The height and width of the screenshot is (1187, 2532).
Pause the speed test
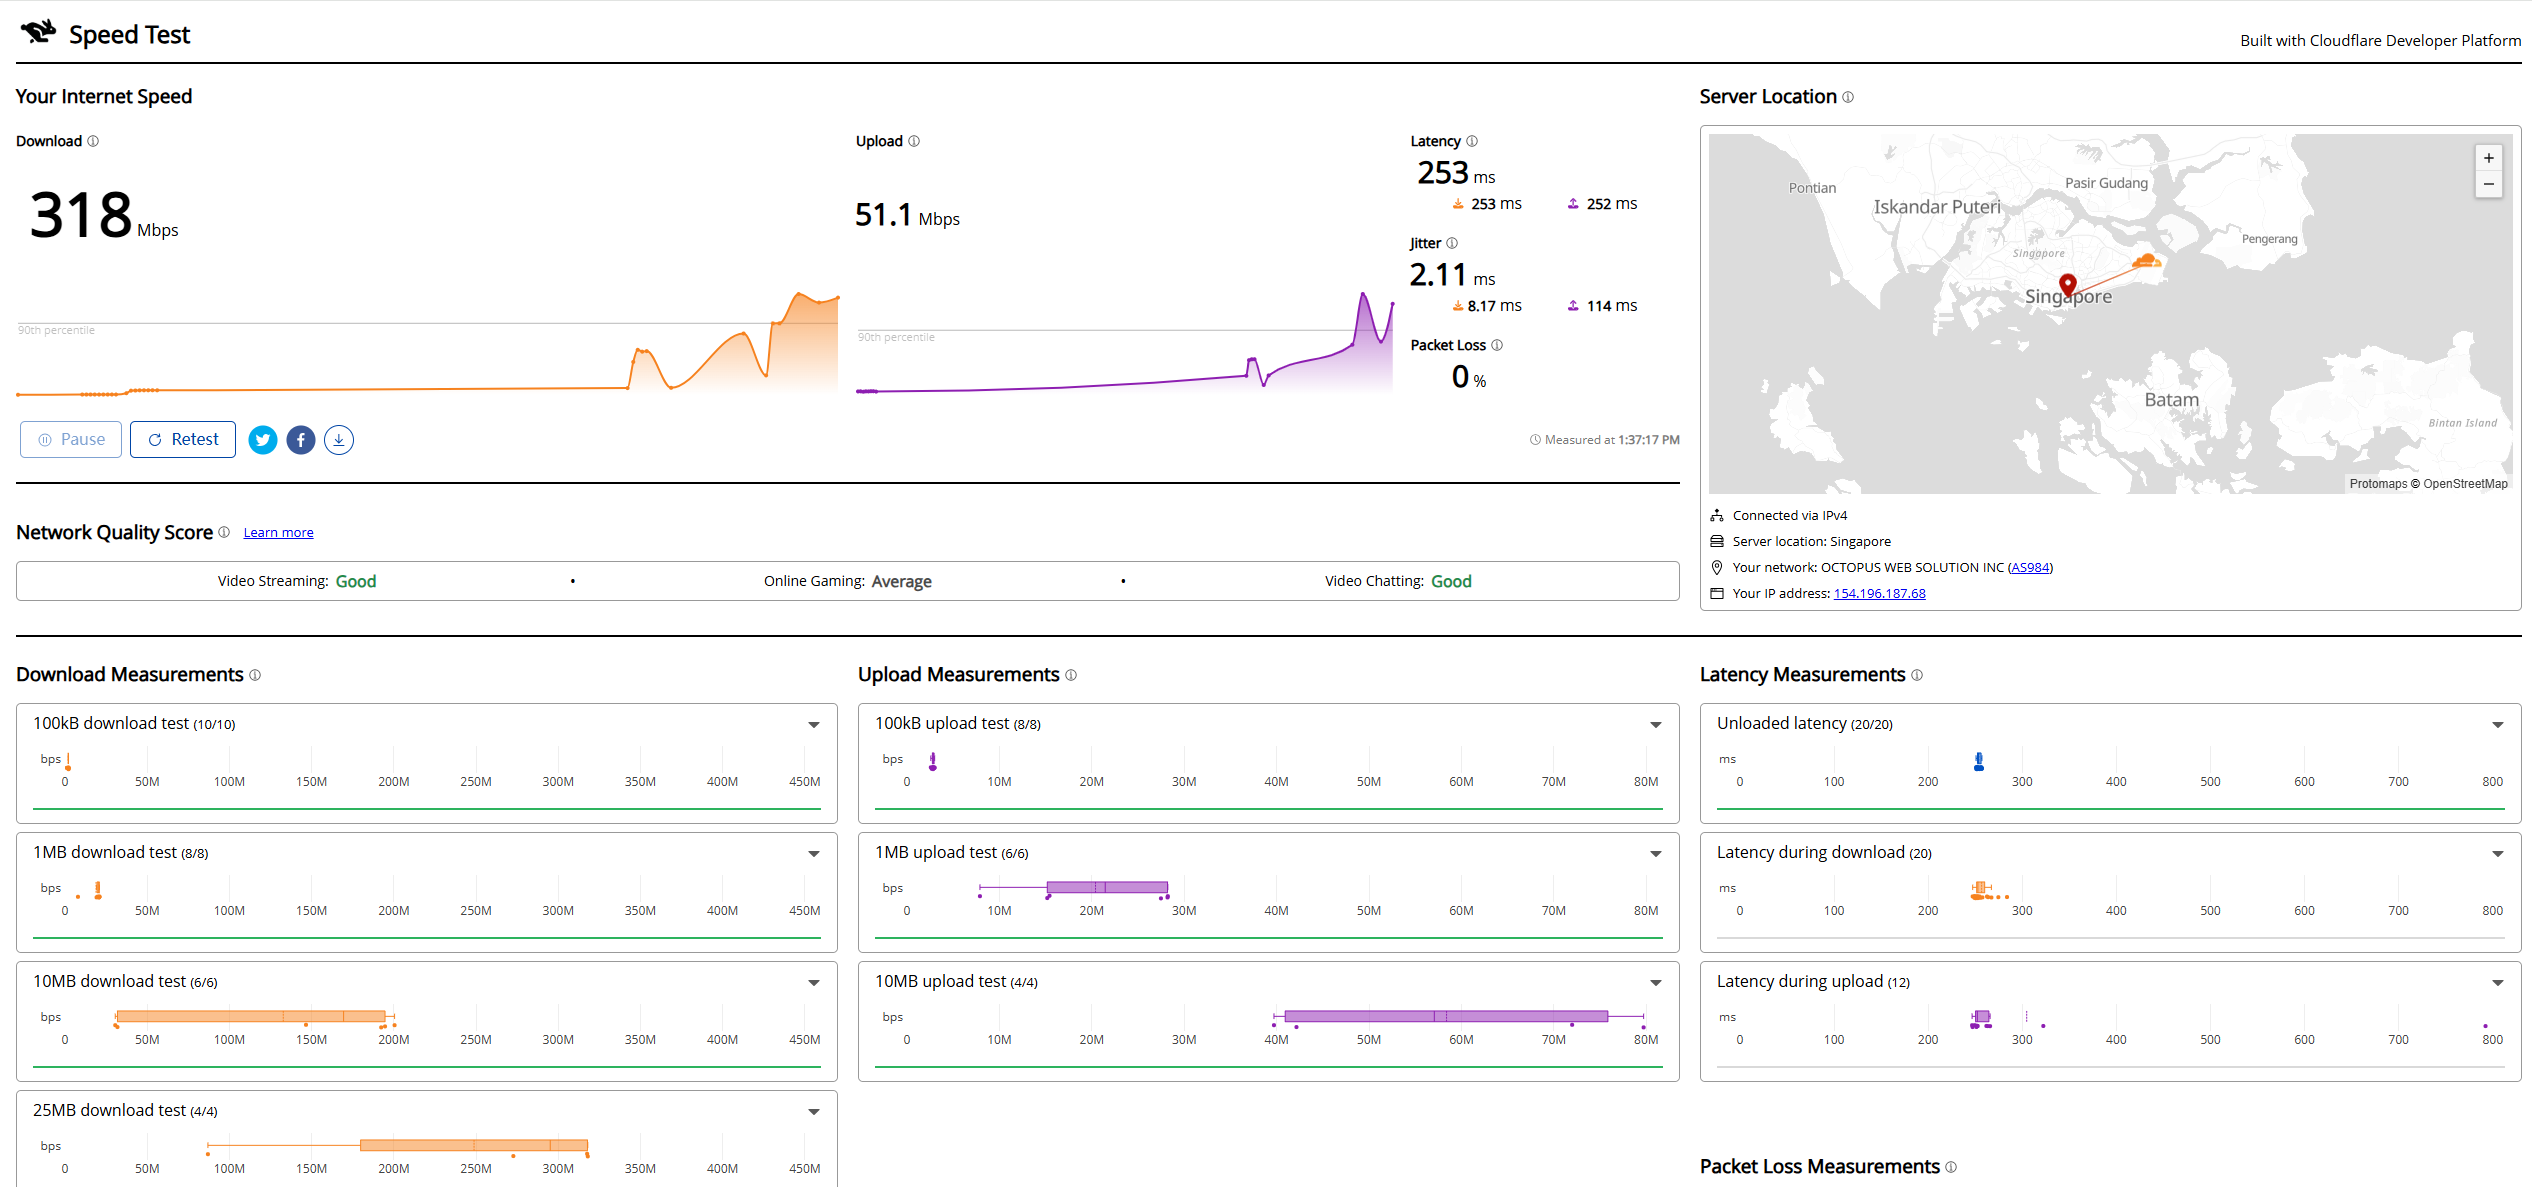pos(71,440)
